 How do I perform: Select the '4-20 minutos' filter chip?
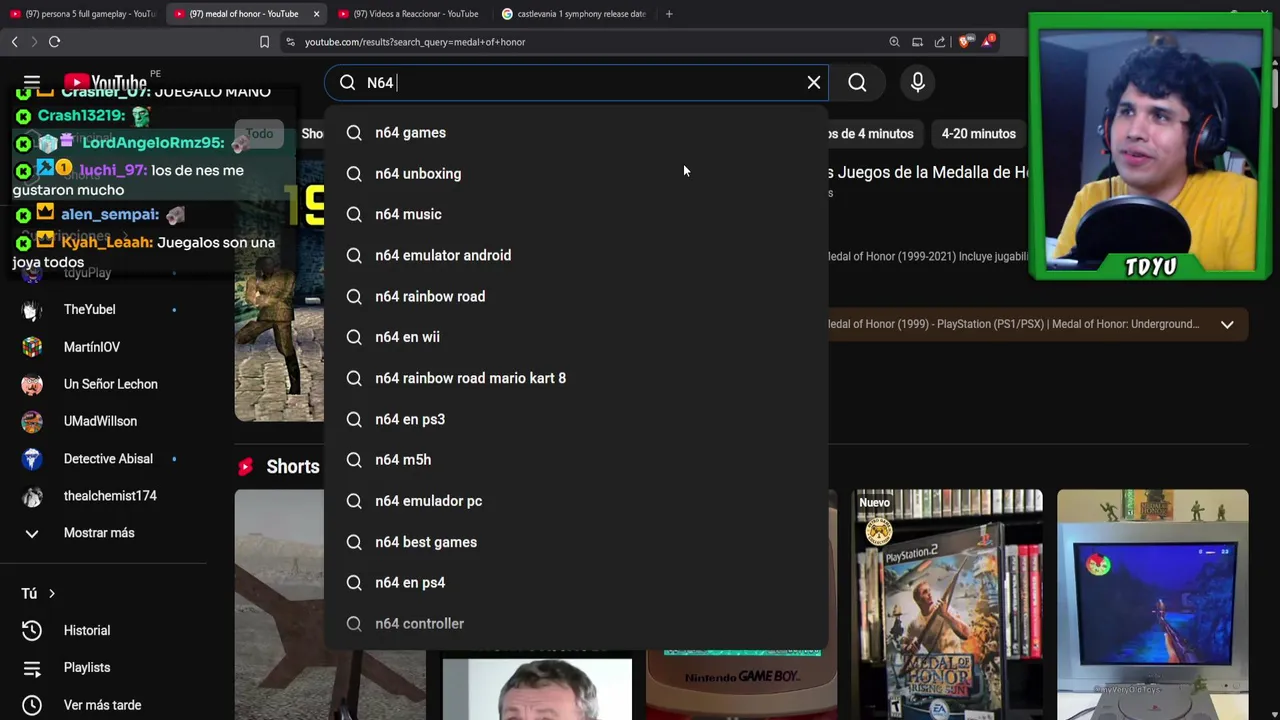(x=978, y=134)
